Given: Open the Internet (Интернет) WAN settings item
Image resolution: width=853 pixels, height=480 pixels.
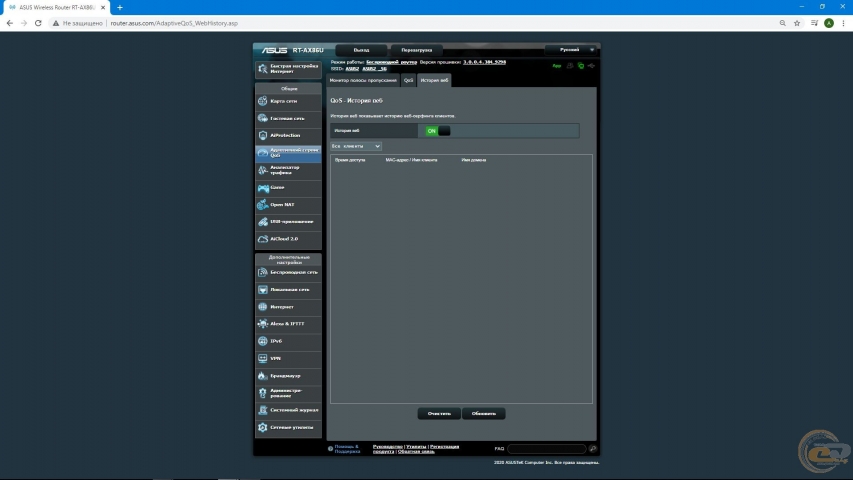Looking at the screenshot, I should pyautogui.click(x=288, y=307).
